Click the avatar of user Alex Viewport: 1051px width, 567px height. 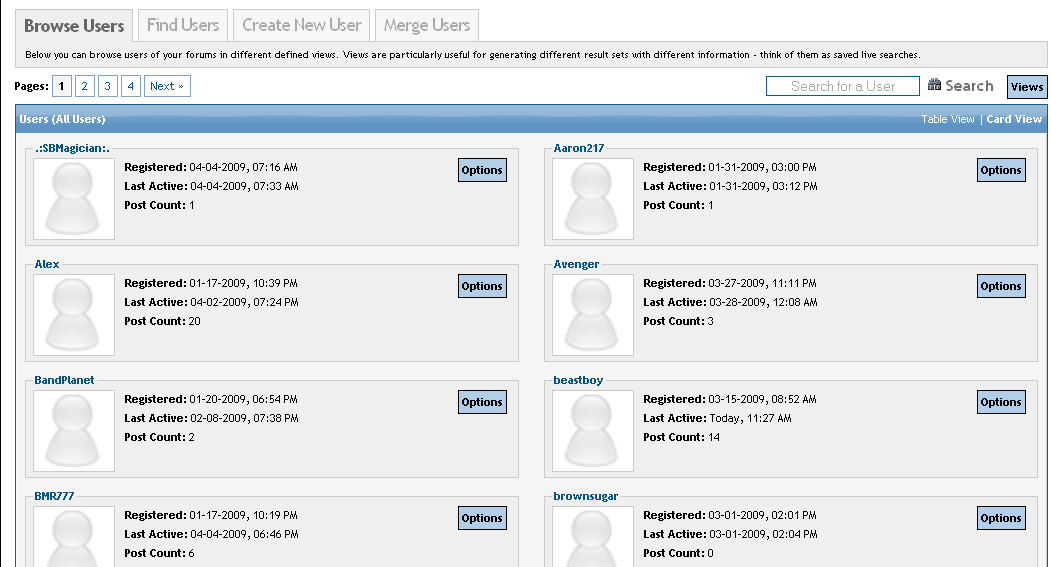[x=74, y=315]
